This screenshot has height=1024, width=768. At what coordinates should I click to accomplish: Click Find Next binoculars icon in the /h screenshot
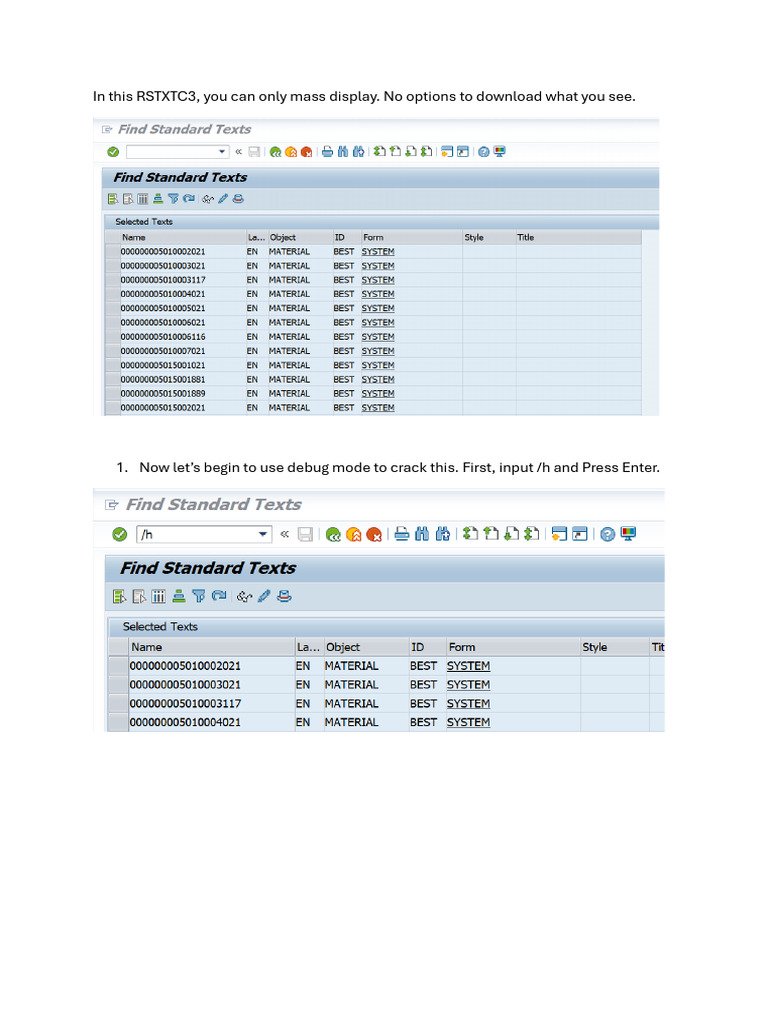click(x=443, y=534)
